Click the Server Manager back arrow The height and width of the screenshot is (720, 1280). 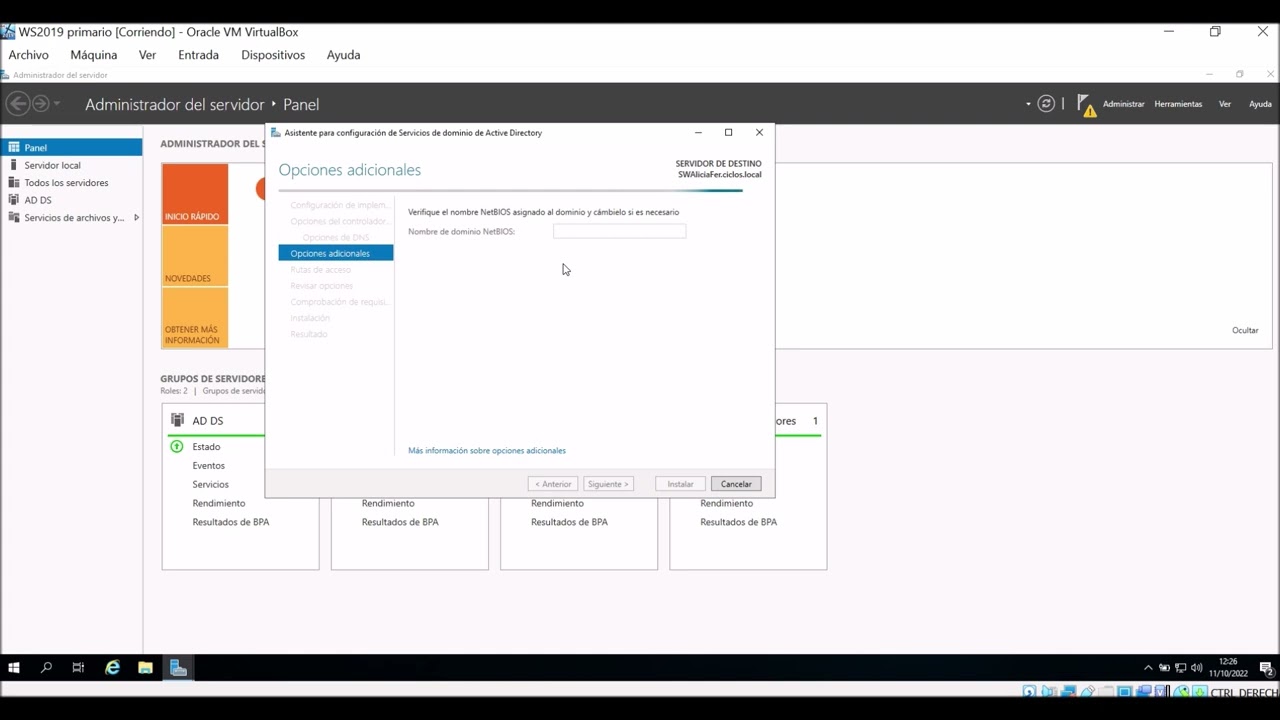pos(17,104)
